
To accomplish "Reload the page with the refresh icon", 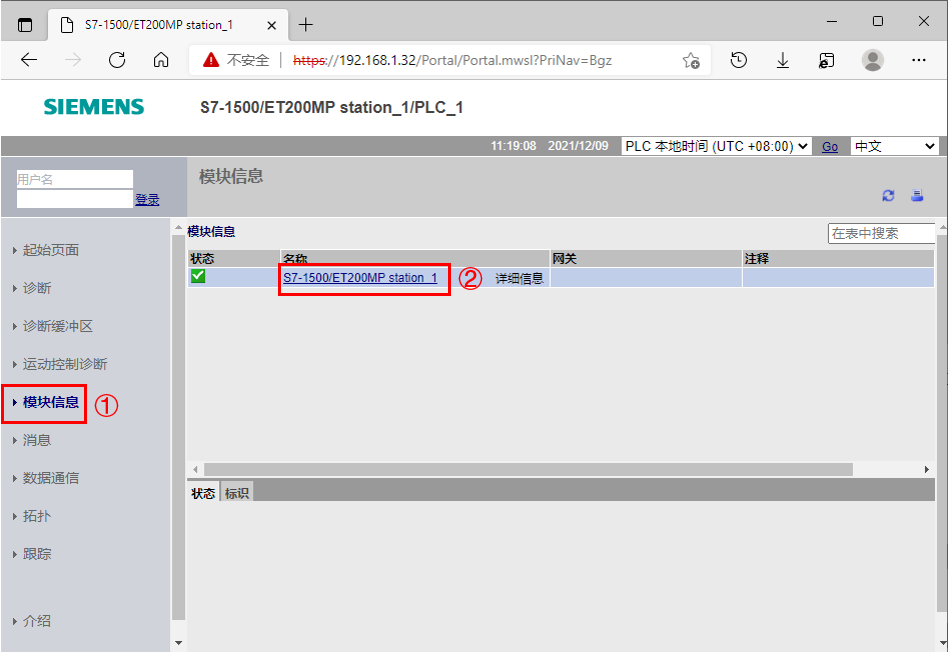I will 117,60.
